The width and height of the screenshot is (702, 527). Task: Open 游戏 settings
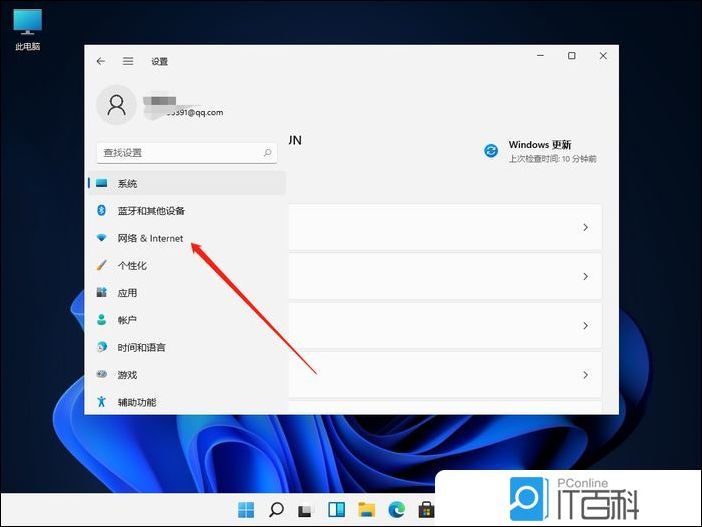[x=187, y=375]
